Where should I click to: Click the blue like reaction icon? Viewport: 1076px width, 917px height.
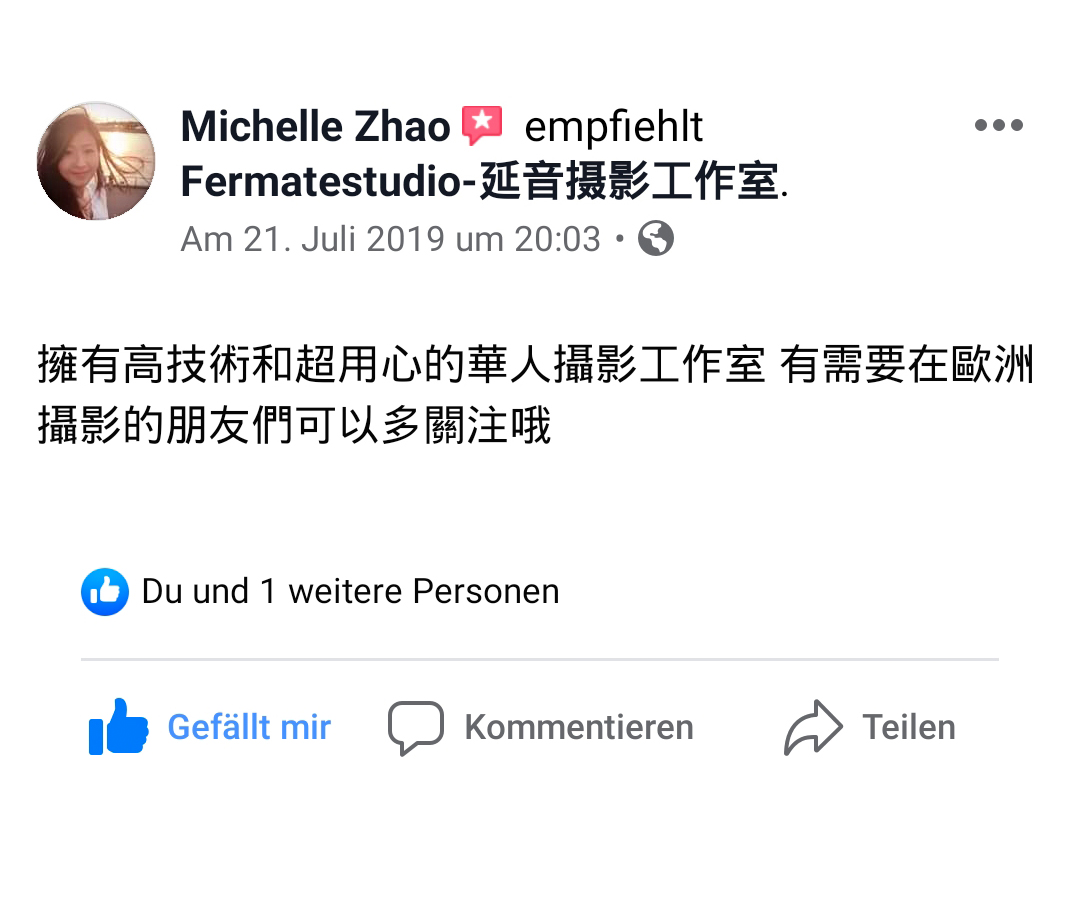pos(104,592)
